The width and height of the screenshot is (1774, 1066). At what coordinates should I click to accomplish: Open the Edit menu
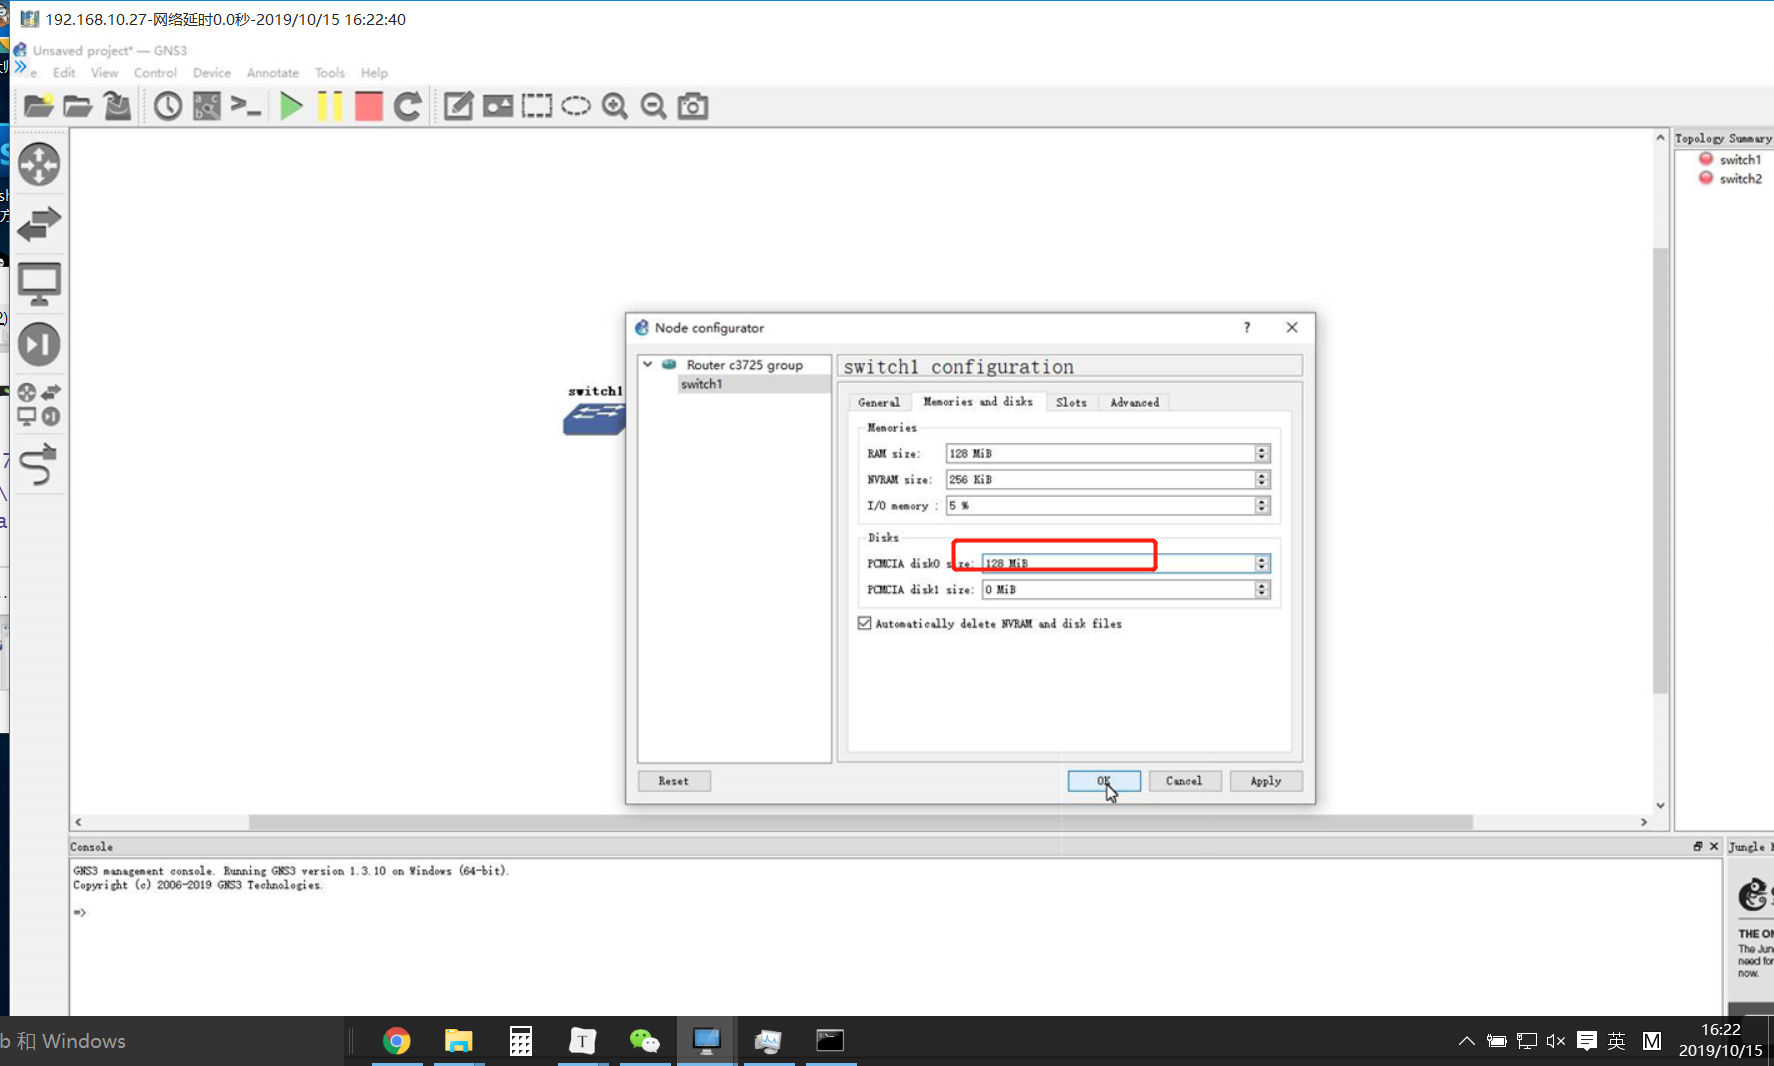click(64, 73)
